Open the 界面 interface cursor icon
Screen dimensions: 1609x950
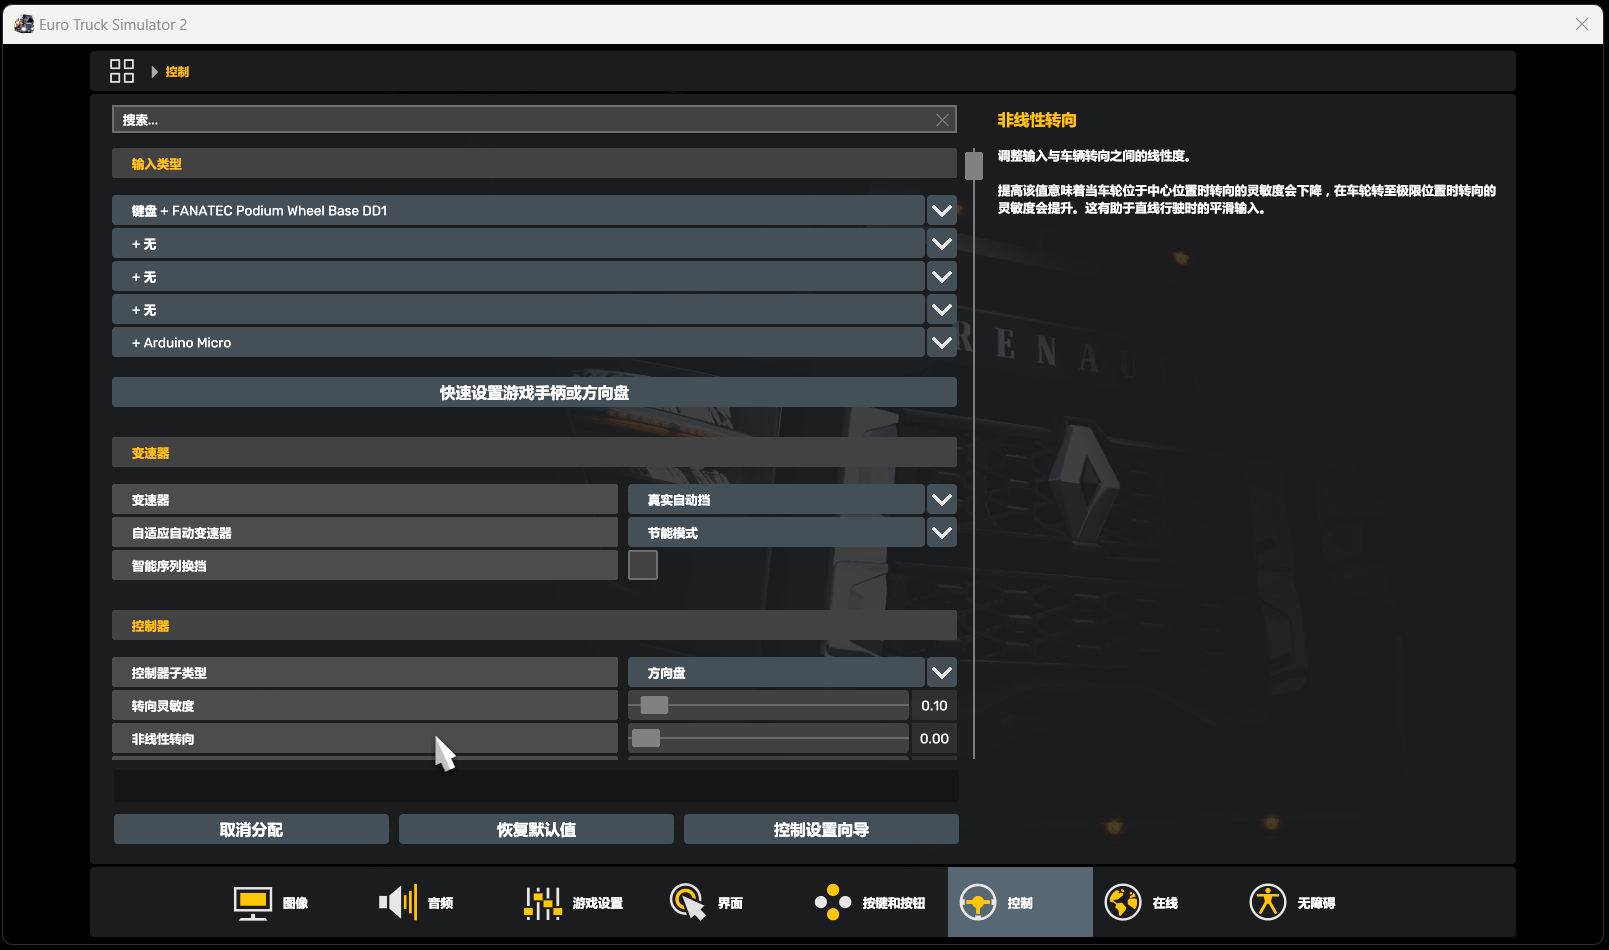point(688,903)
